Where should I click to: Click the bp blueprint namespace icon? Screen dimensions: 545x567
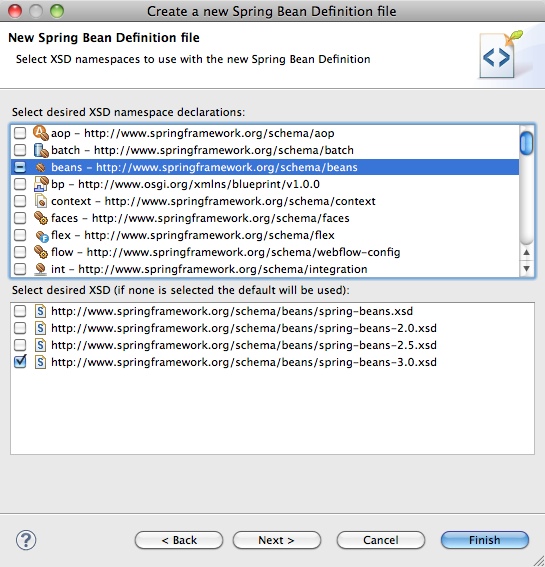click(x=41, y=184)
